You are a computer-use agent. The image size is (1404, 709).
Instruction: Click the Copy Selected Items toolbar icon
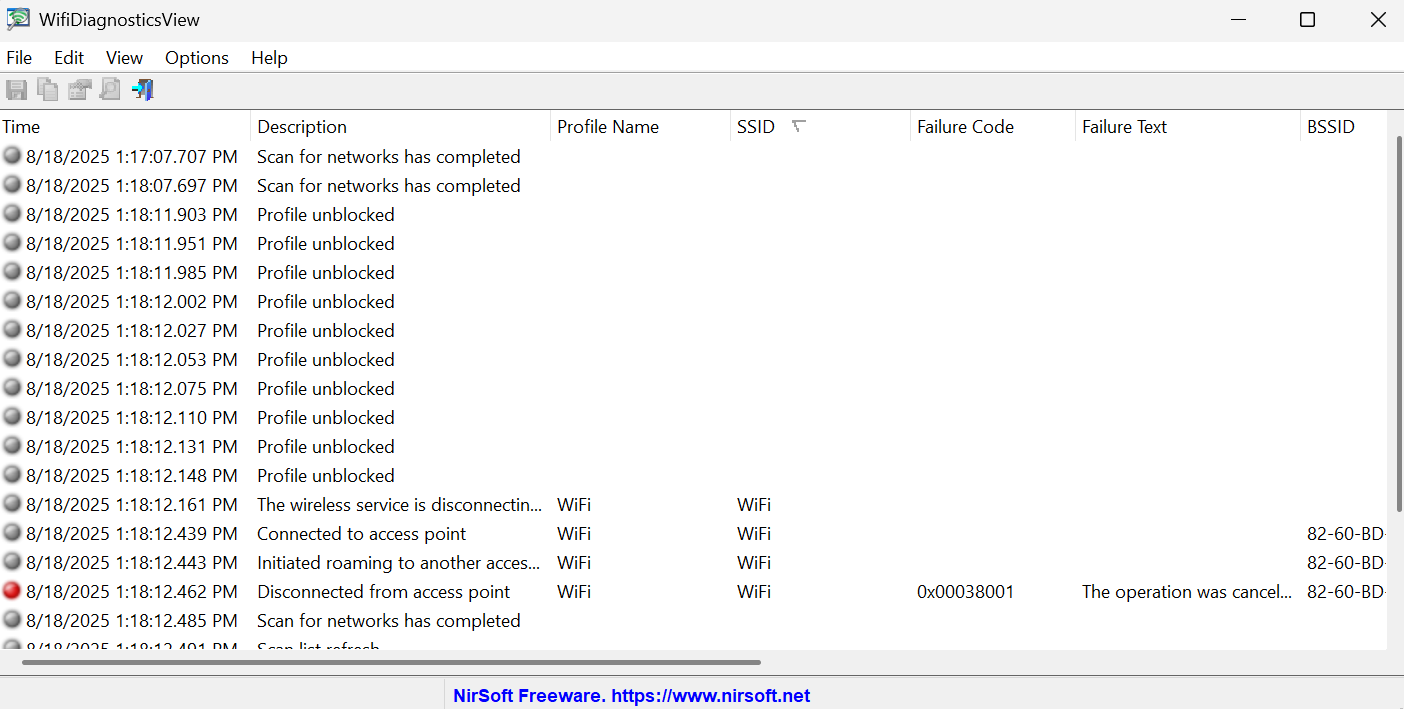click(47, 90)
